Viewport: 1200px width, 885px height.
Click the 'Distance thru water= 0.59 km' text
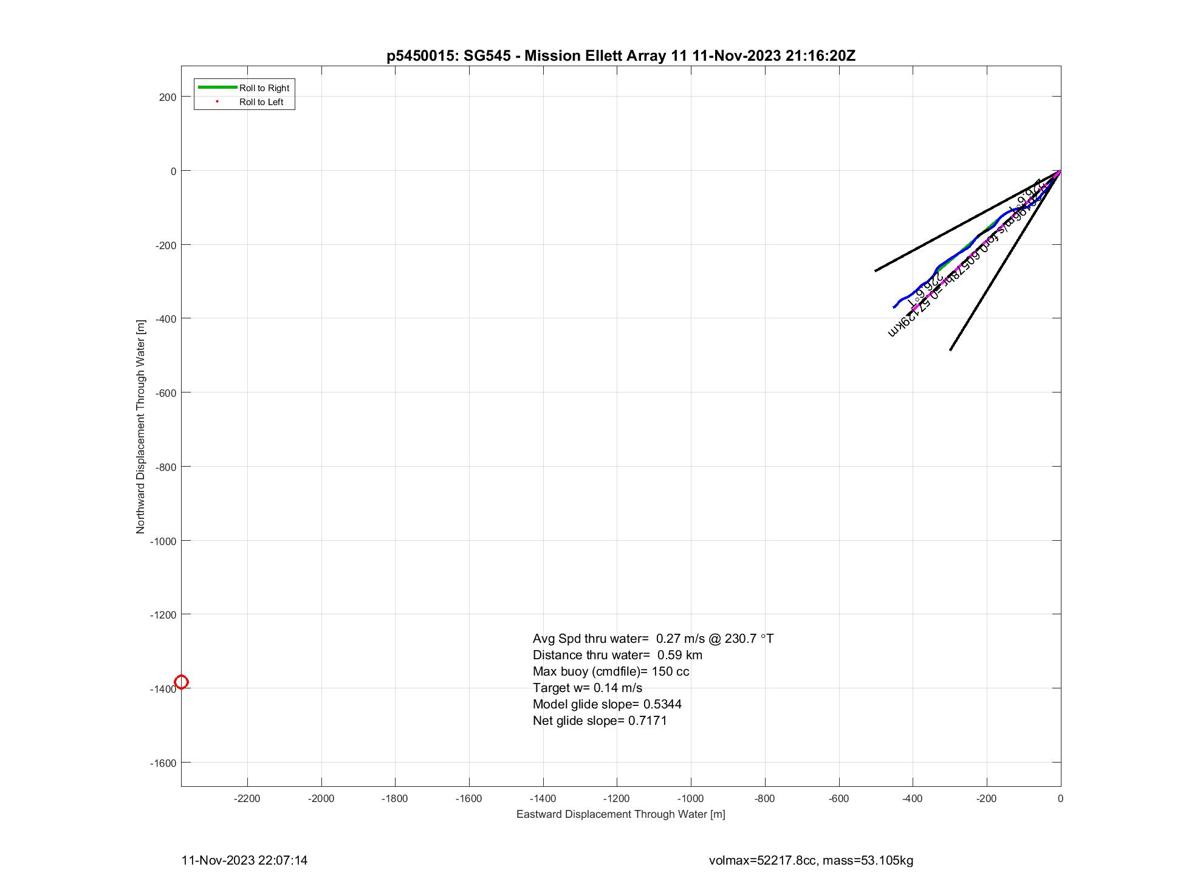pos(617,655)
